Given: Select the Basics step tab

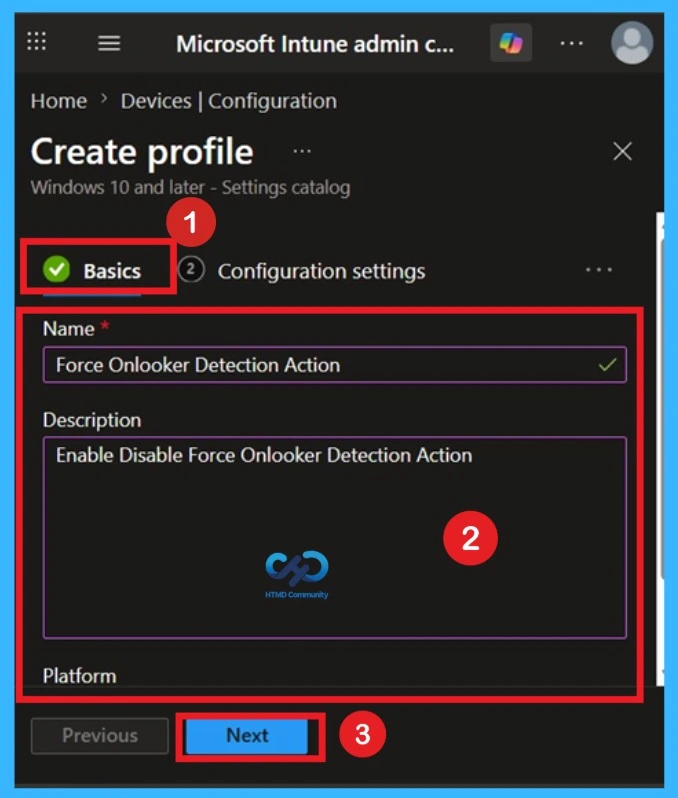Looking at the screenshot, I should click(x=92, y=270).
